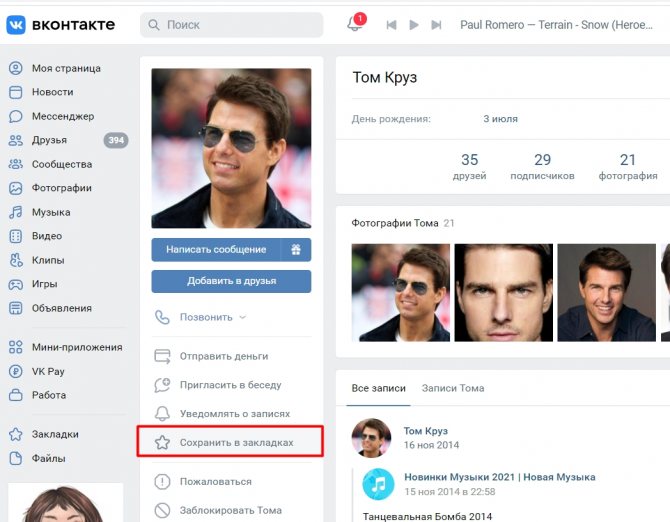Click the Объявления icon
Screen dimensions: 670x522
pyautogui.click(x=16, y=308)
